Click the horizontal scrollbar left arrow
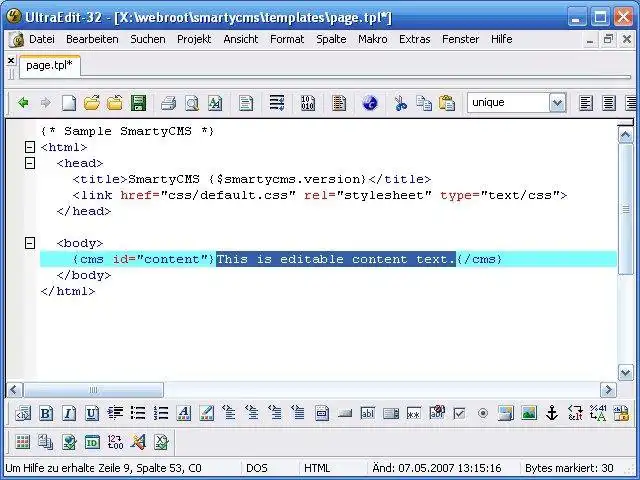This screenshot has width=640, height=480. 14,390
